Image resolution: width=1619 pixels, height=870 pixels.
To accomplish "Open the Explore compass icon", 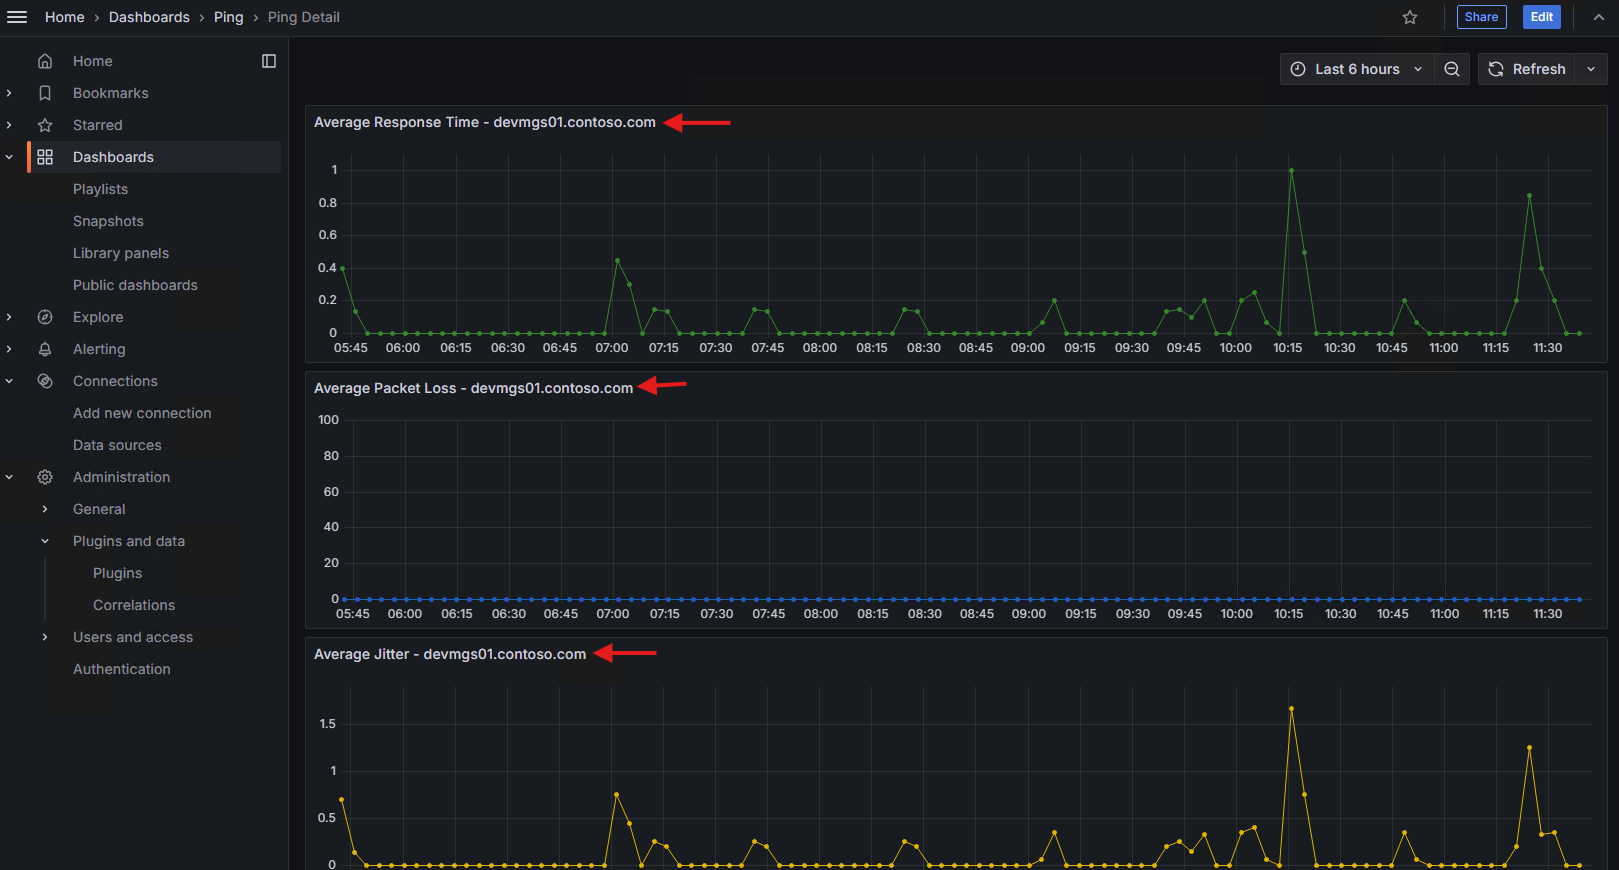I will (45, 317).
